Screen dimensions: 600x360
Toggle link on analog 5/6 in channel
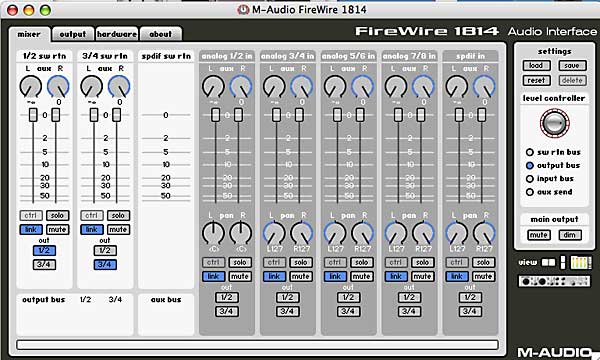coord(335,276)
